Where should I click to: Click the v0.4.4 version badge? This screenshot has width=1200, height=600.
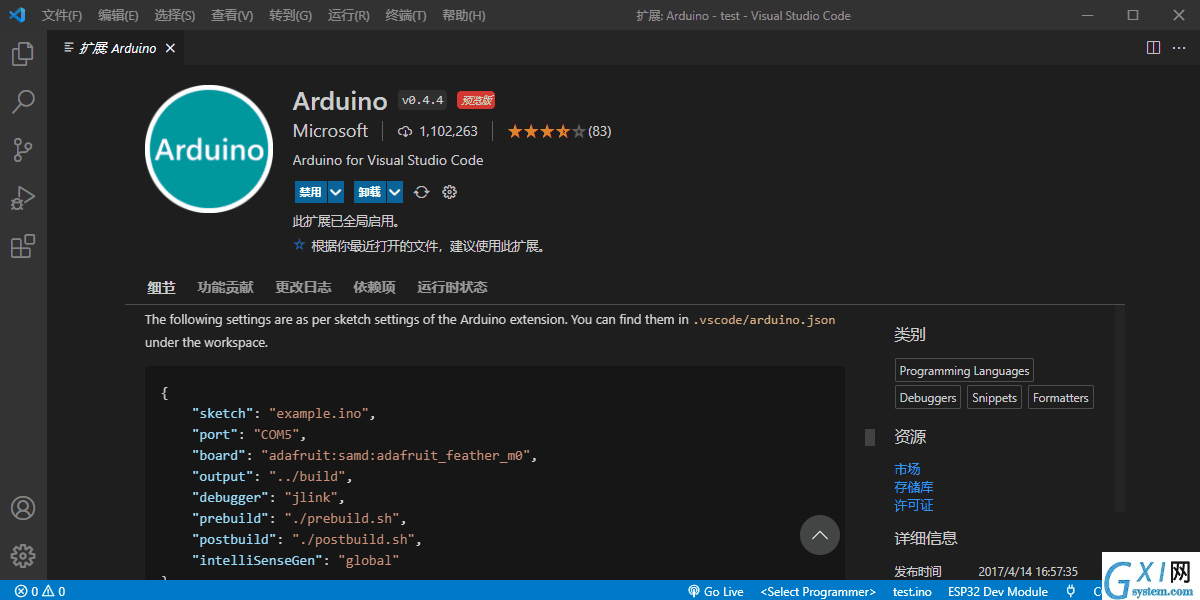(422, 100)
